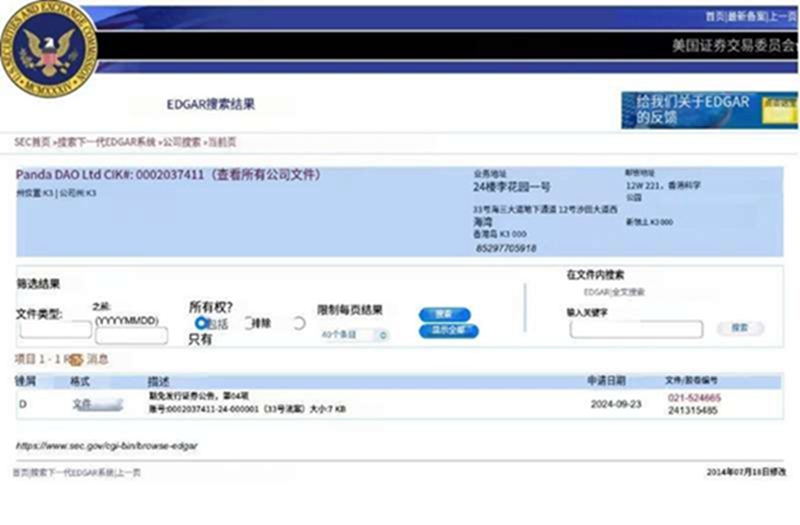Open the 40个条目 results-per-page dropdown
800x525 pixels.
pyautogui.click(x=355, y=335)
